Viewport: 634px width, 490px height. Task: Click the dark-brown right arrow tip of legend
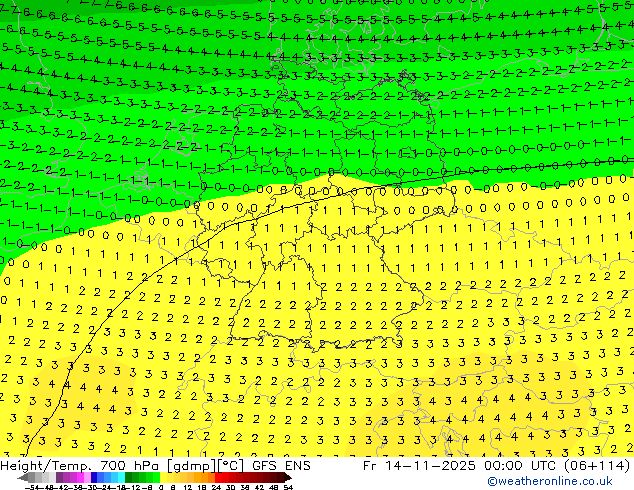(287, 478)
